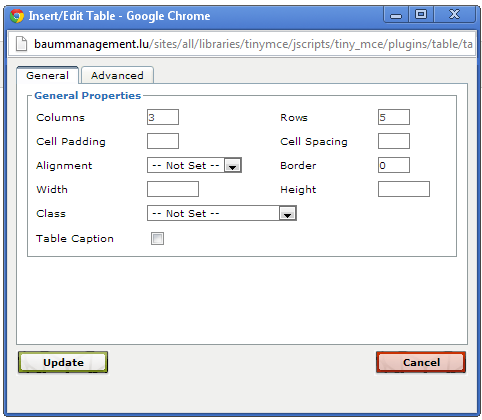Viewport: 482px width, 420px height.
Task: Minimize the Insert/Edit Table window
Action: pos(396,15)
